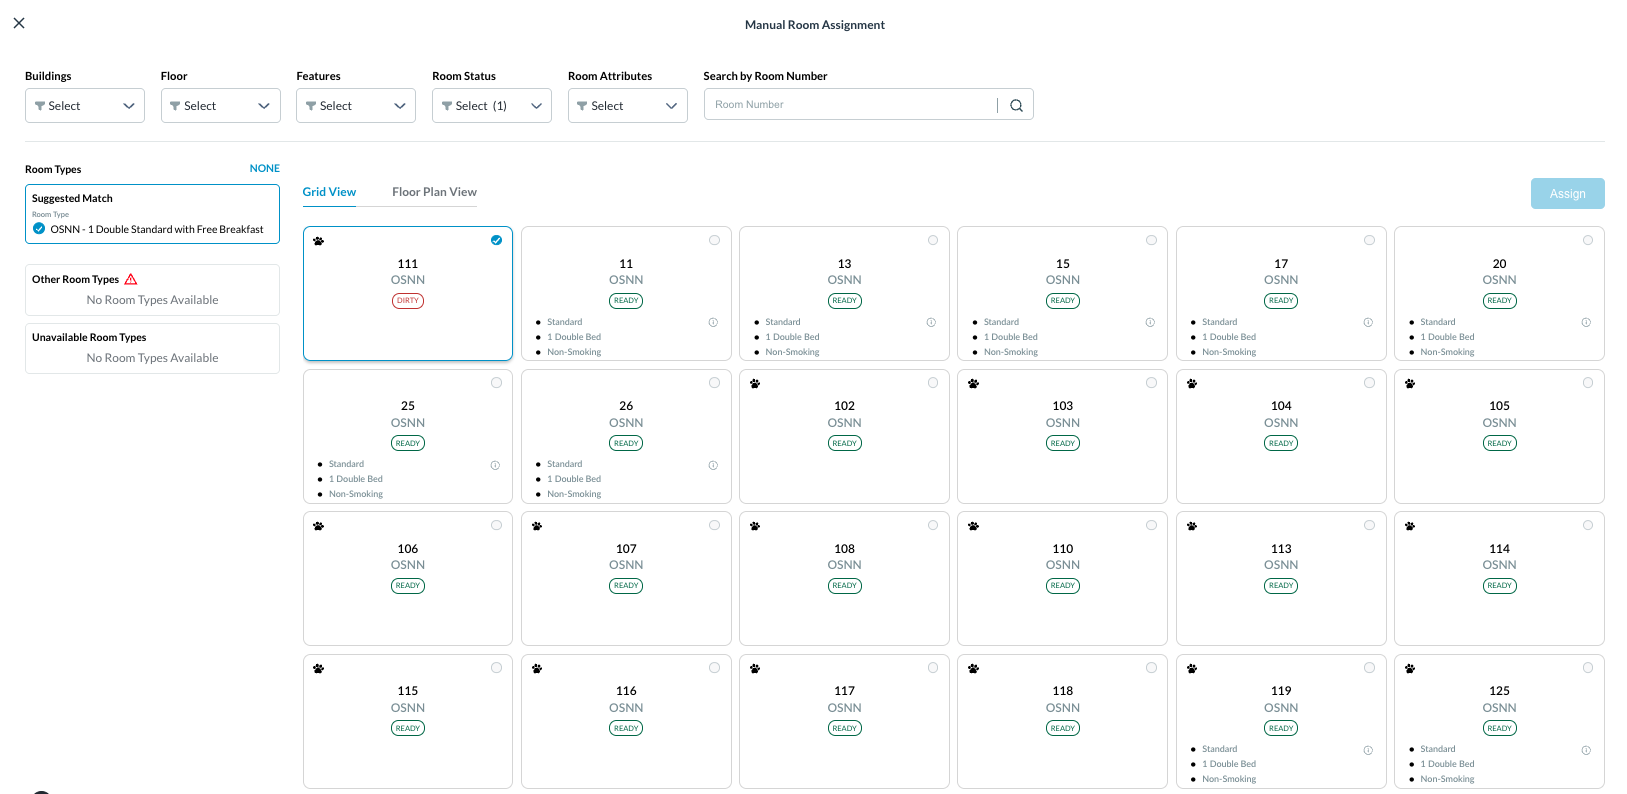The height and width of the screenshot is (794, 1627).
Task: Click the info icon on room 11
Action: (x=713, y=322)
